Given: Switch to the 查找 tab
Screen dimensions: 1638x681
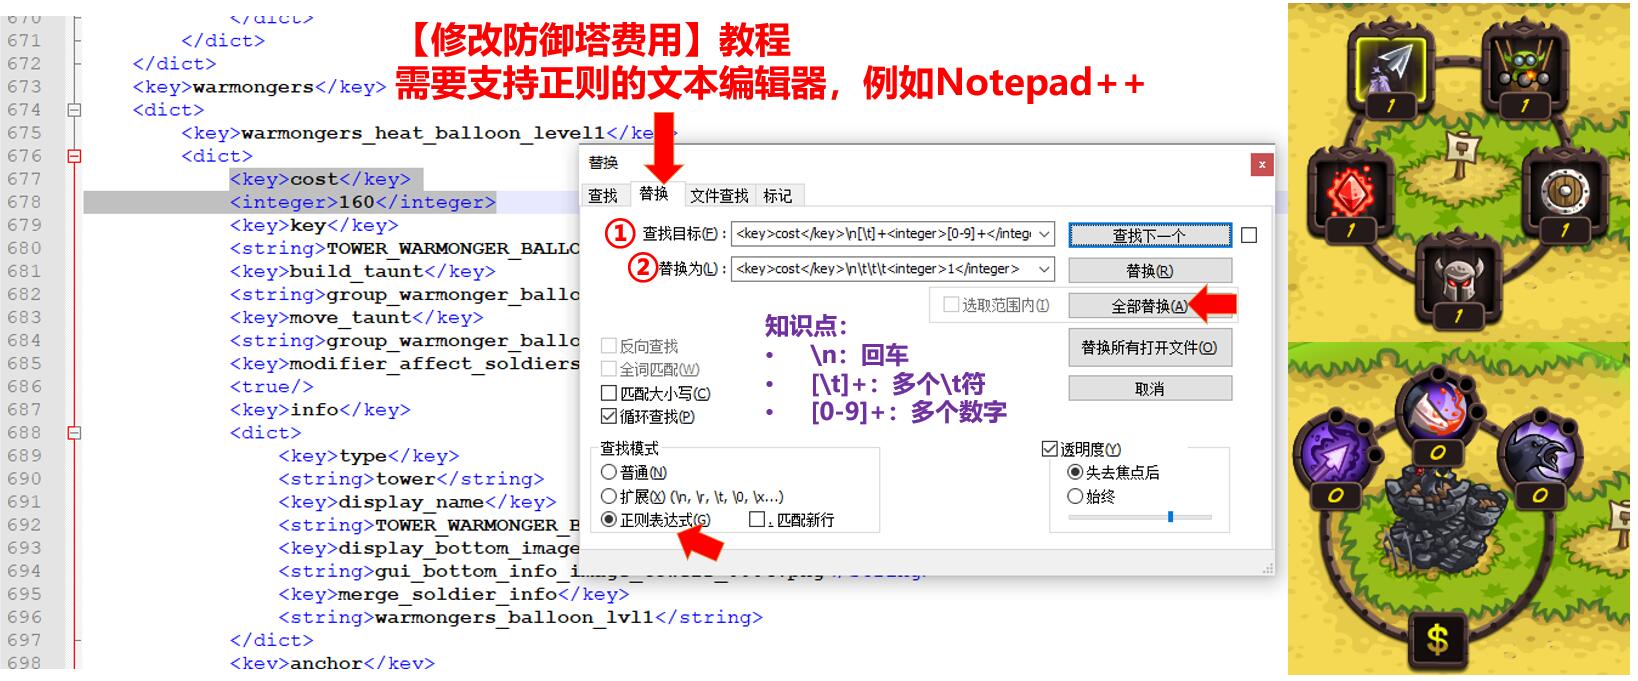Looking at the screenshot, I should click(x=603, y=196).
